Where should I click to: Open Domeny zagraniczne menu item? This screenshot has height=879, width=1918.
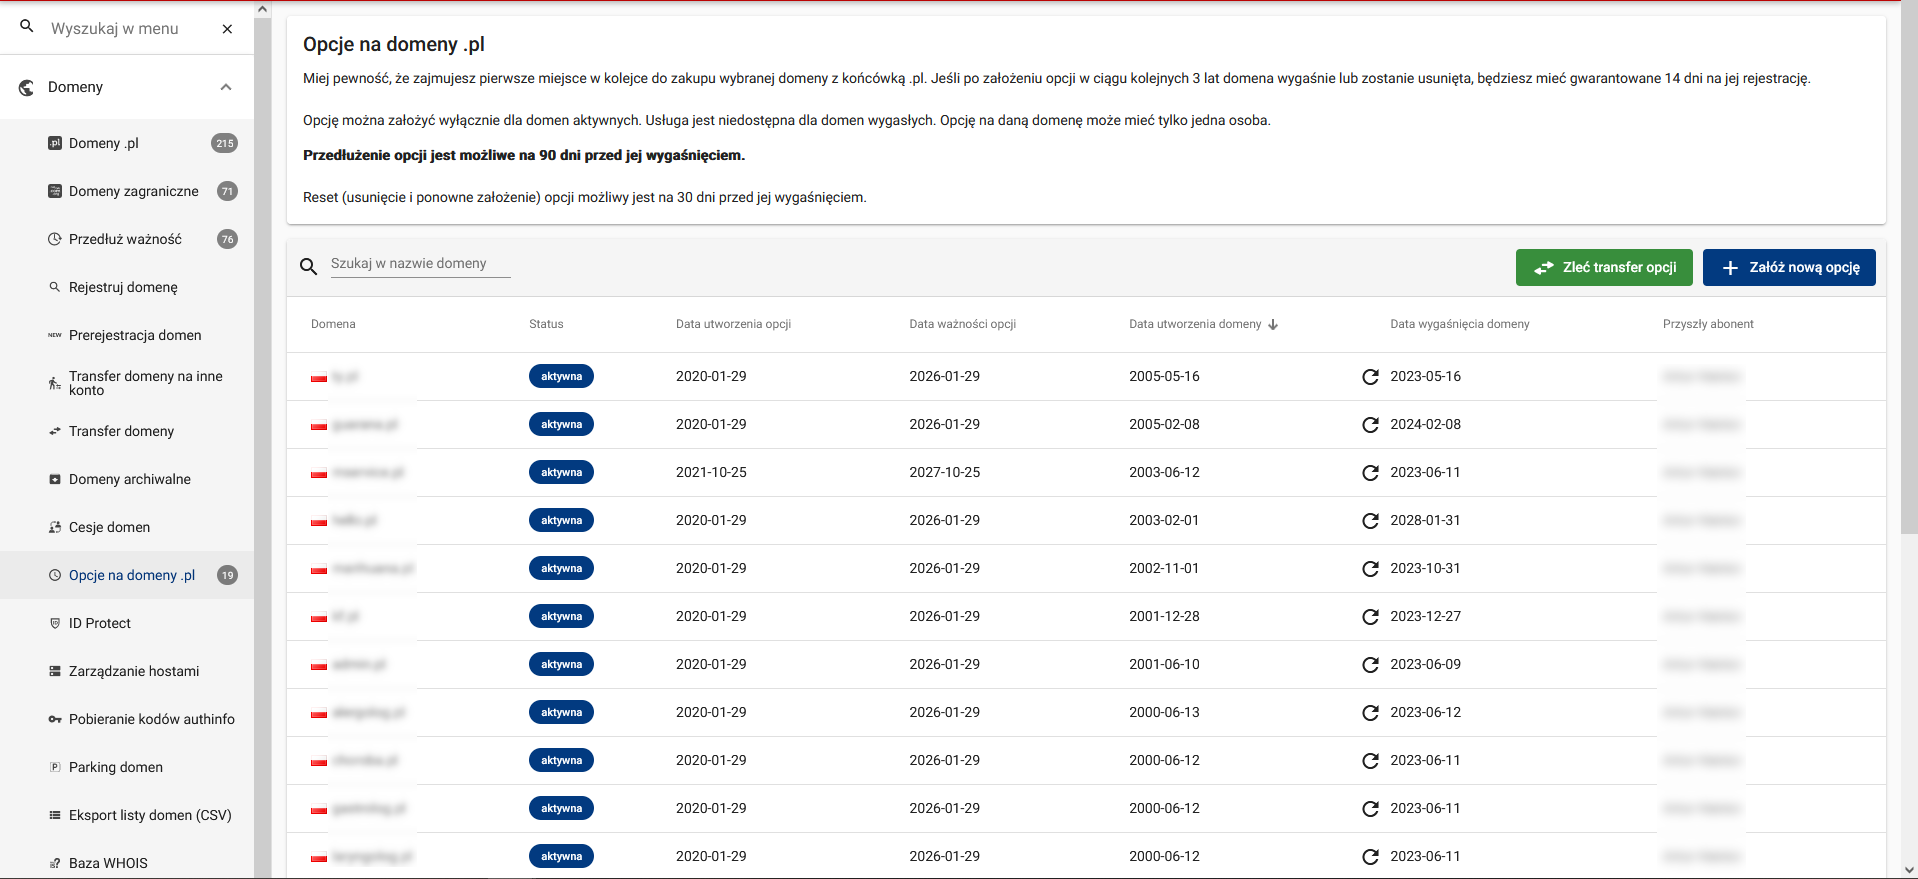[x=133, y=191]
